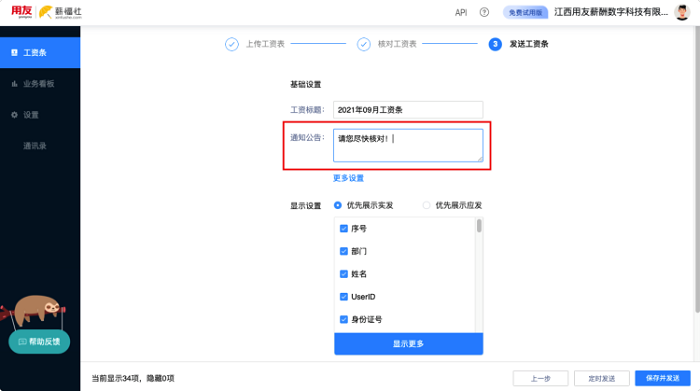
Task: Open the 业务看板 sidebar item
Action: [x=40, y=83]
